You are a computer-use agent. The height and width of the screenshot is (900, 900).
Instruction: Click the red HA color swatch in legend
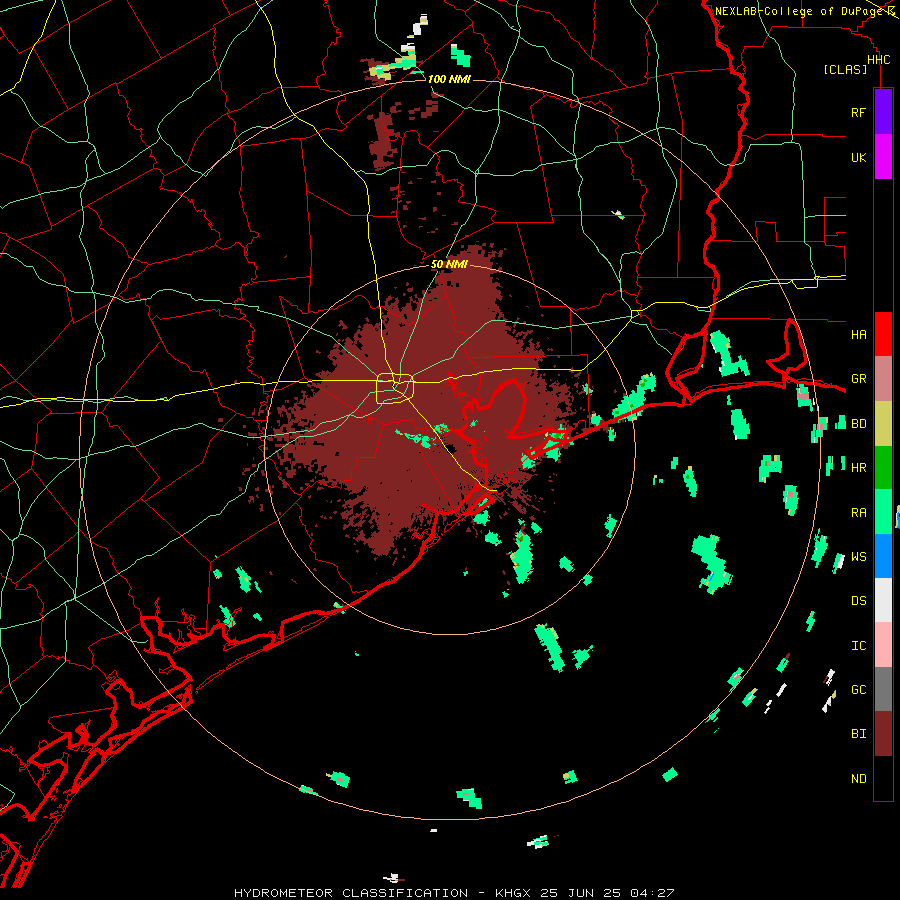pyautogui.click(x=883, y=334)
